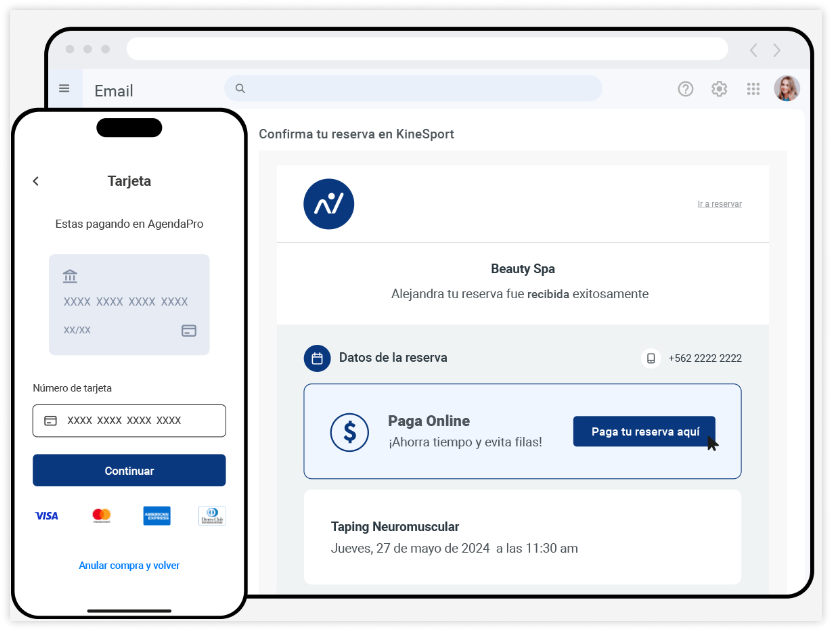Select the Mastercard logo
Image resolution: width=832 pixels, height=631 pixels.
coord(101,515)
